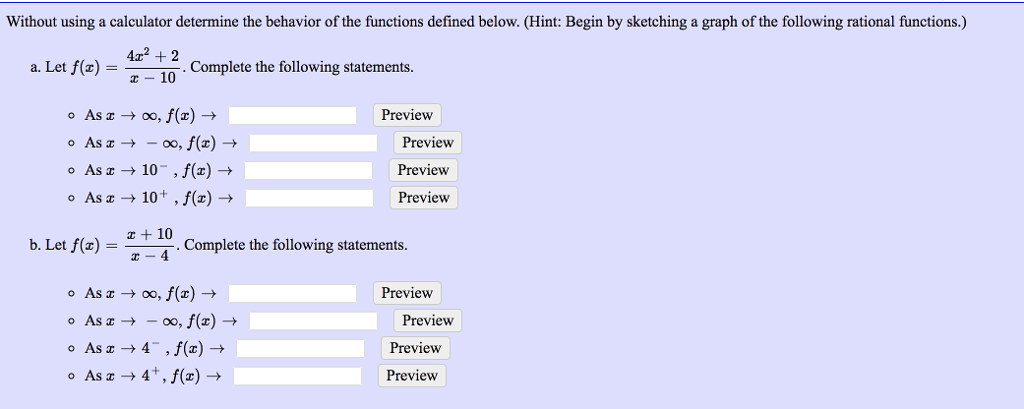The image size is (1024, 409).
Task: Focus the x→10⁺ answer box
Action: tap(309, 198)
